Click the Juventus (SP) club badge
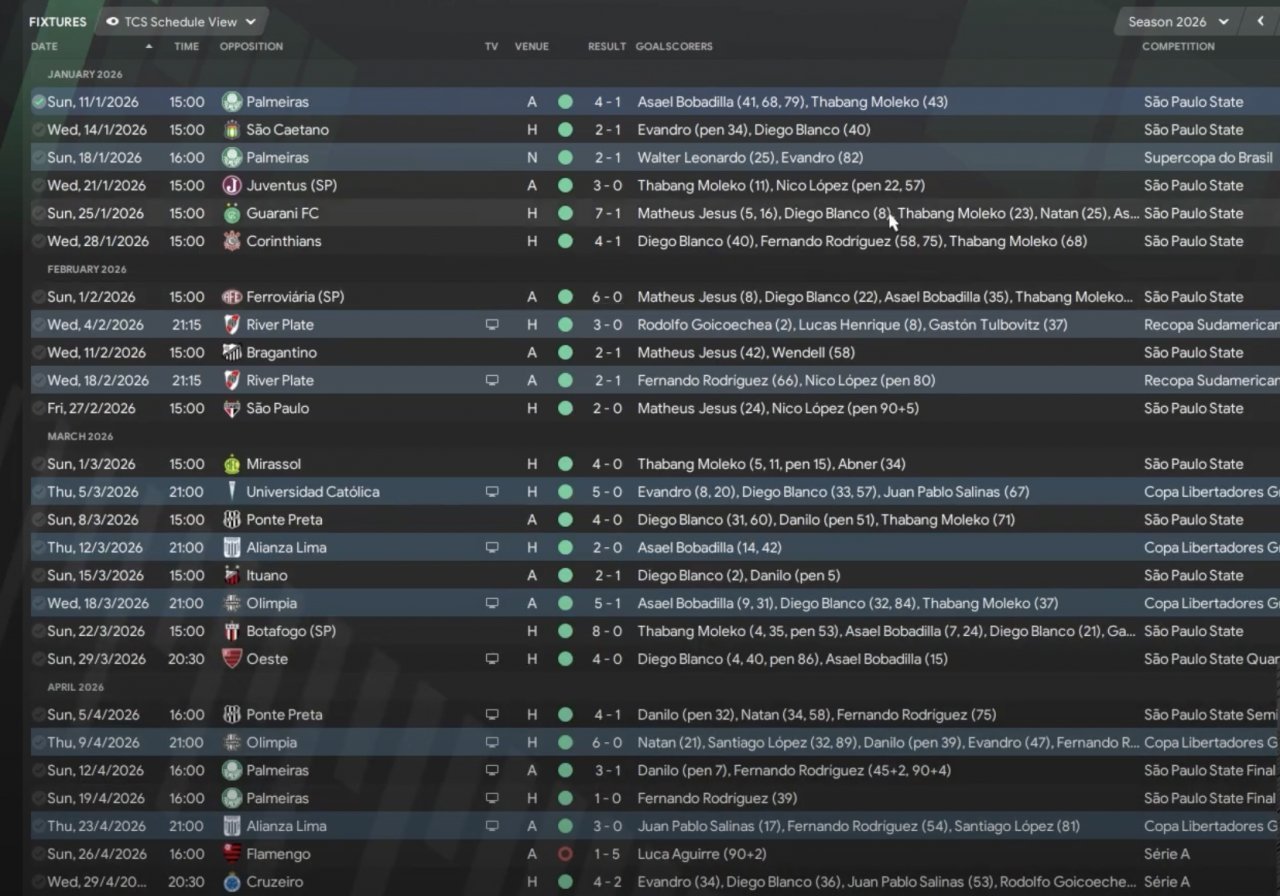The image size is (1280, 896). [231, 186]
